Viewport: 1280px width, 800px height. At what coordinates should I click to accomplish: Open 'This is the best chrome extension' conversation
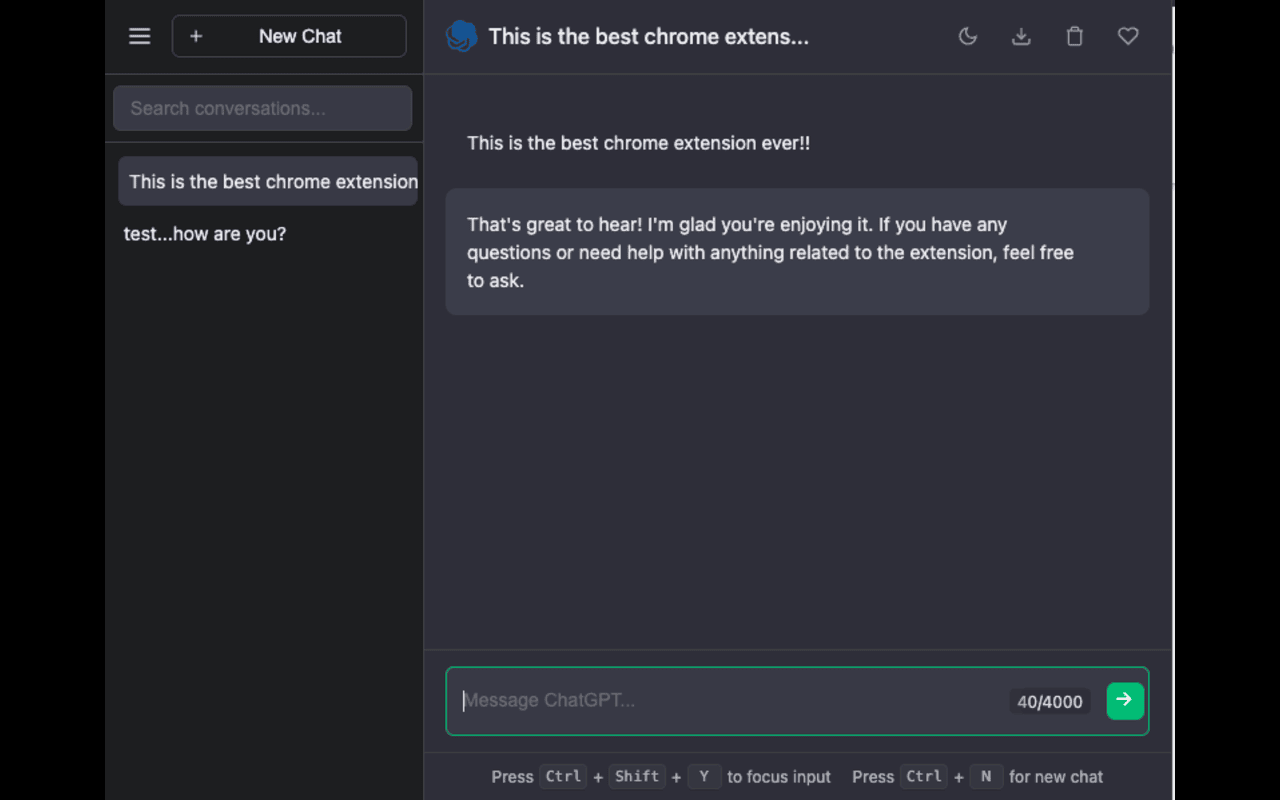(x=268, y=181)
